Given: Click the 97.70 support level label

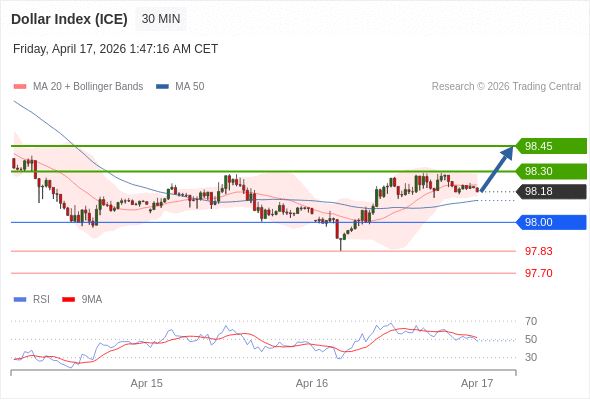Looking at the screenshot, I should click(x=538, y=273).
